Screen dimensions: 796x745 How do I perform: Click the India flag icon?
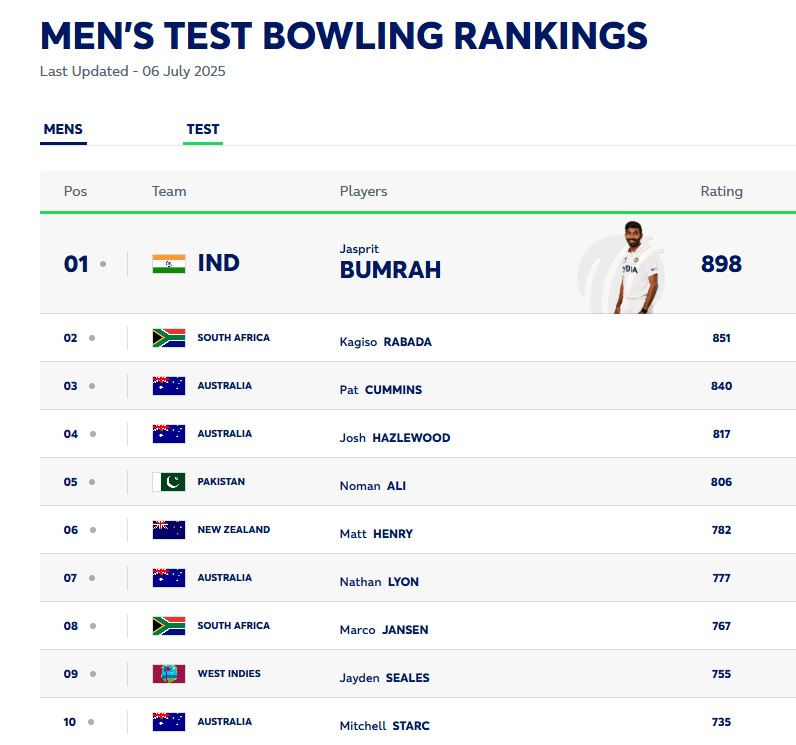coord(169,264)
